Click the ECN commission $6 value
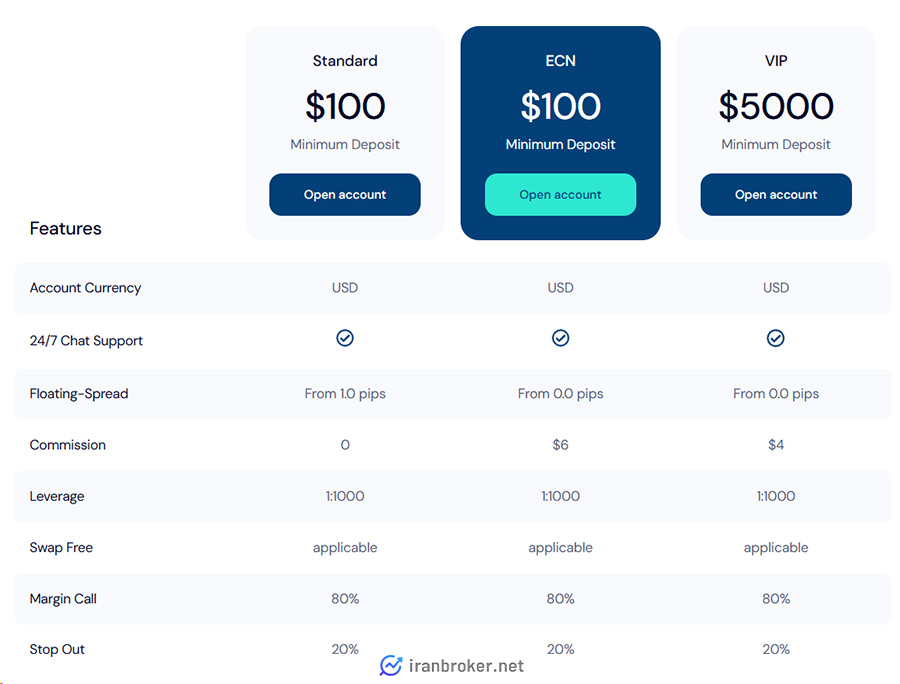The height and width of the screenshot is (684, 900). pos(560,445)
